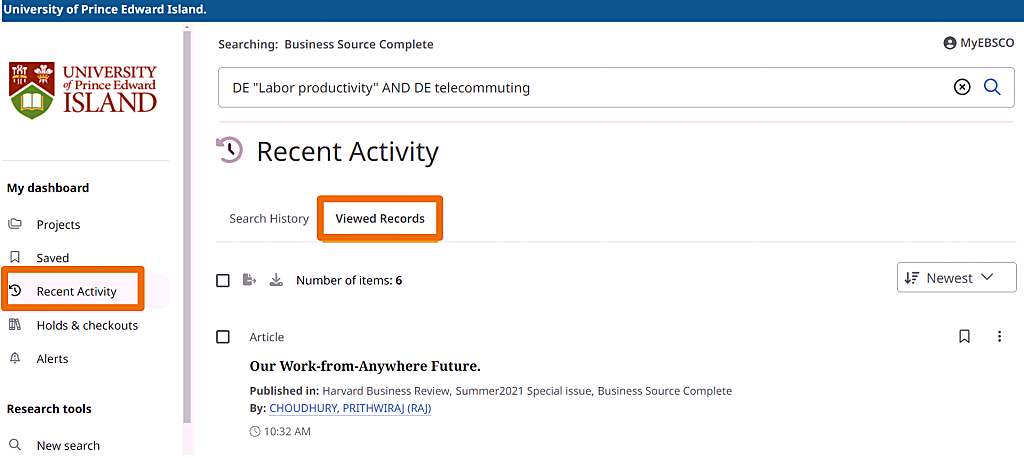The height and width of the screenshot is (458, 1024).
Task: Click the search magnifier icon
Action: 992,87
